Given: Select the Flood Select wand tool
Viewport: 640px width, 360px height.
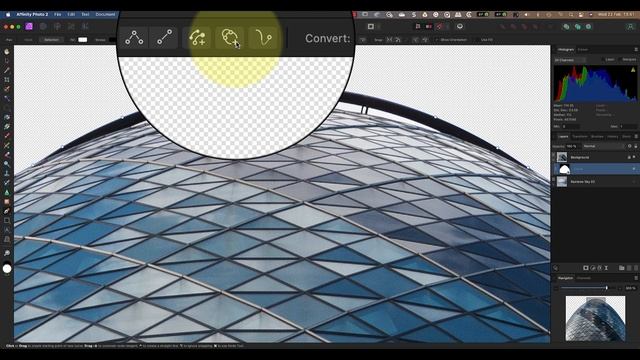Looking at the screenshot, I should tap(7, 99).
